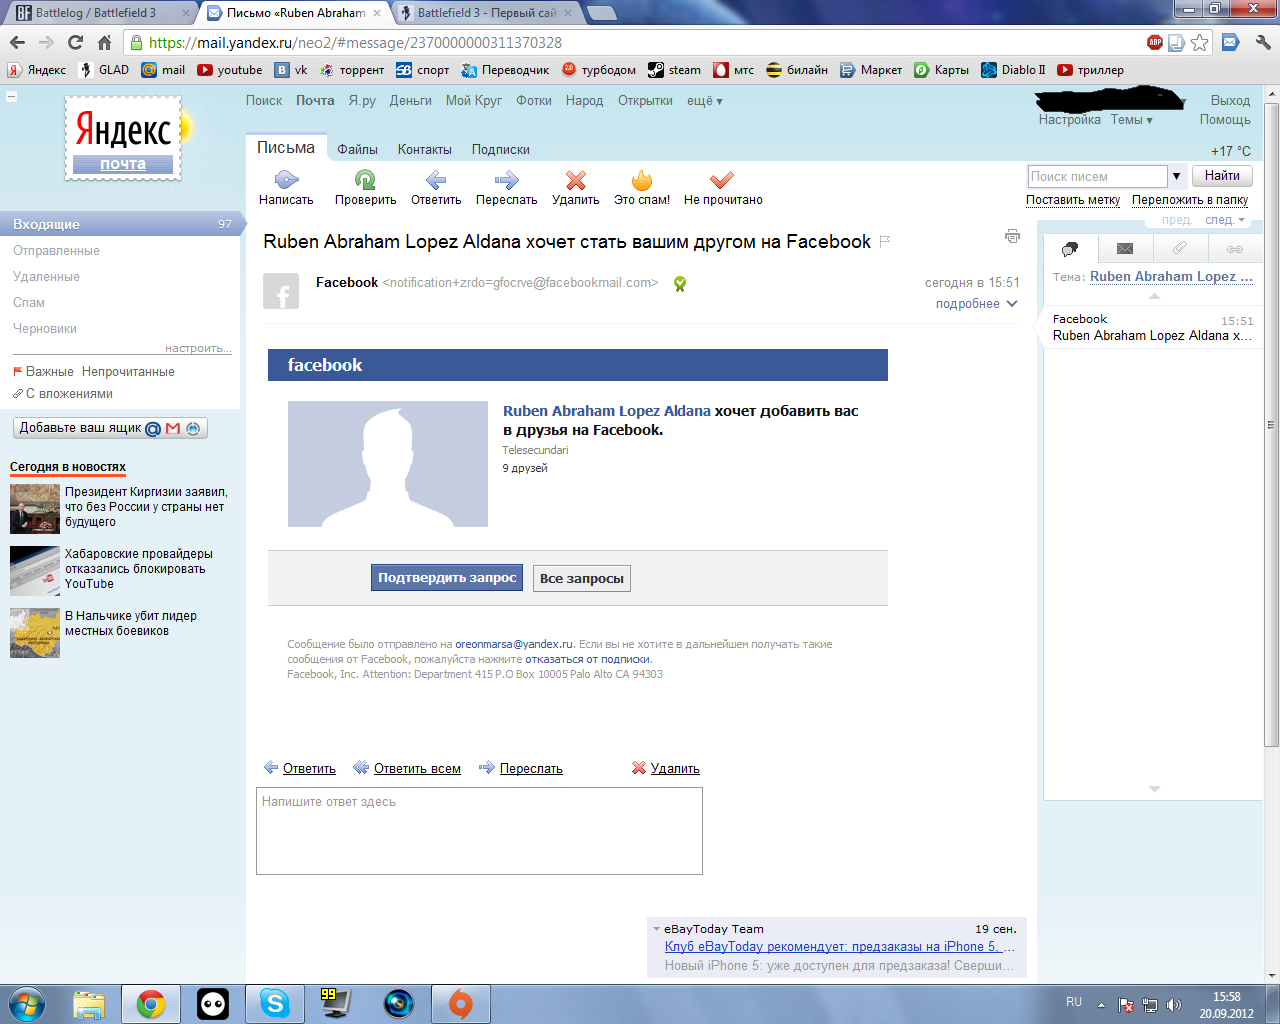This screenshot has height=1024, width=1280.
Task: Open steam bookmark in bookmarks bar
Action: coord(675,70)
